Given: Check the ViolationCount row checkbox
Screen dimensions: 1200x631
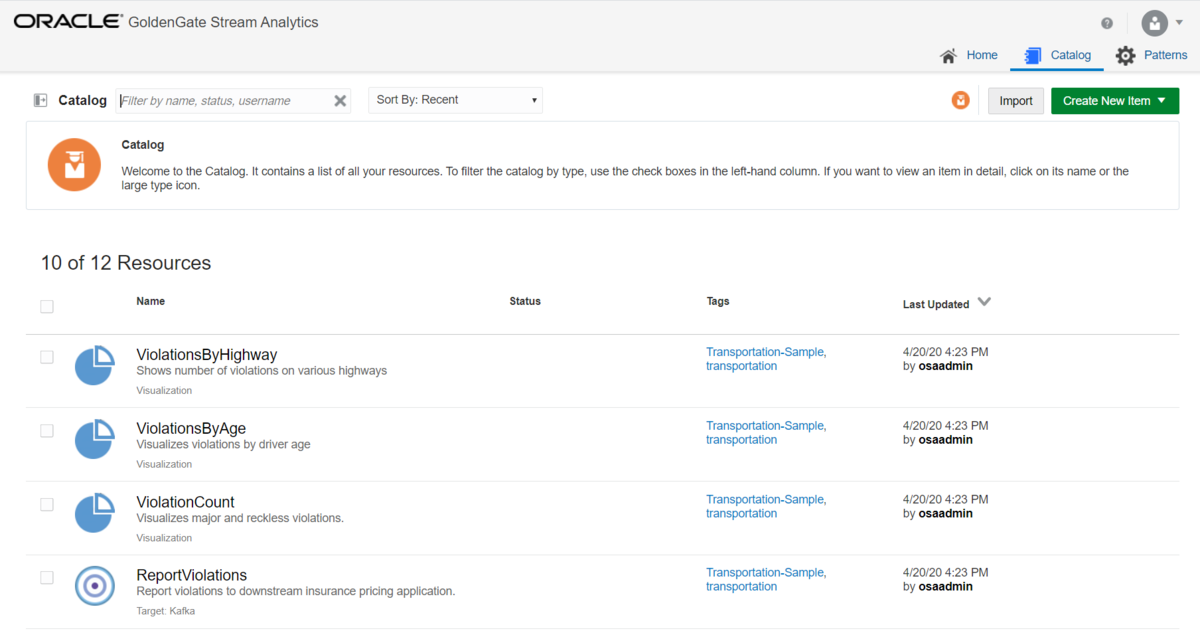Looking at the screenshot, I should tap(47, 505).
